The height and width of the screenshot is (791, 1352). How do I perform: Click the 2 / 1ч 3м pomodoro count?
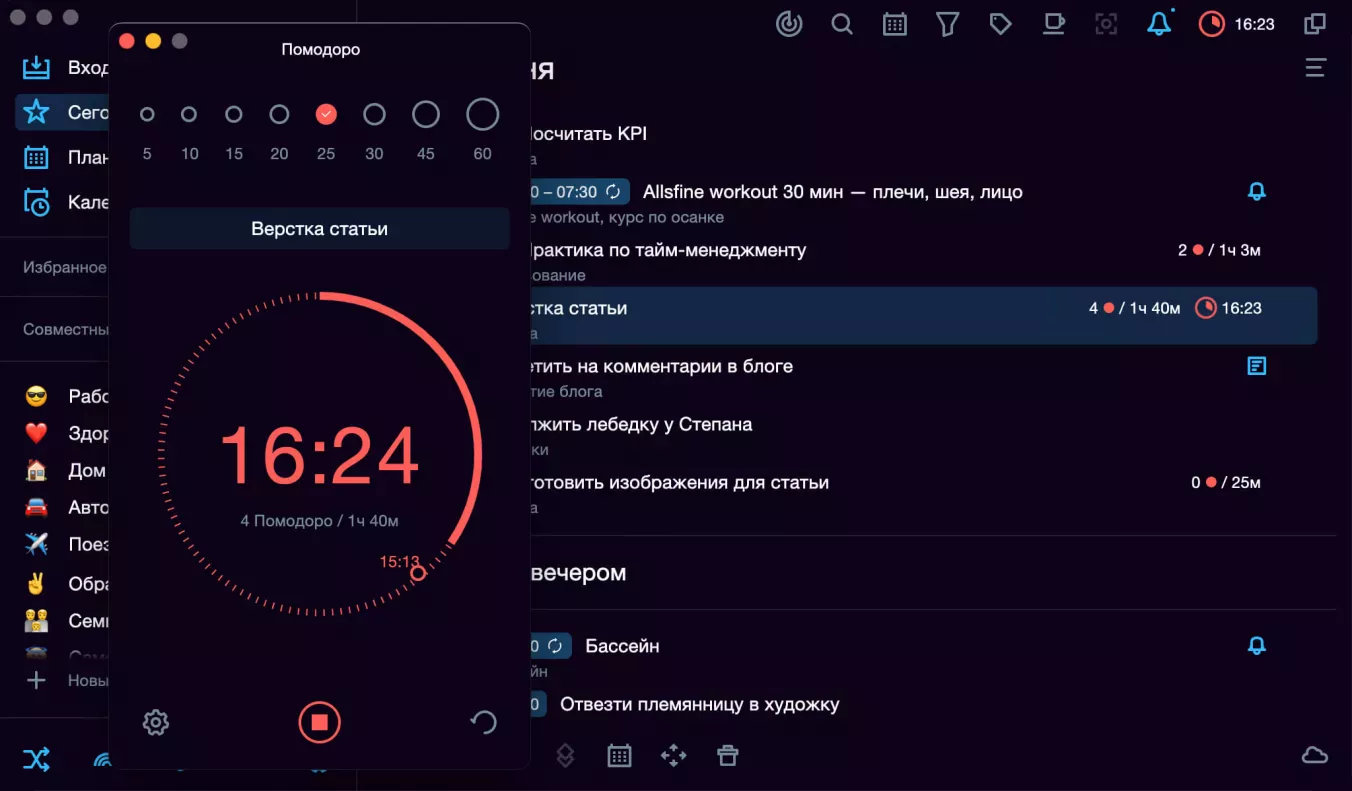(x=1219, y=250)
